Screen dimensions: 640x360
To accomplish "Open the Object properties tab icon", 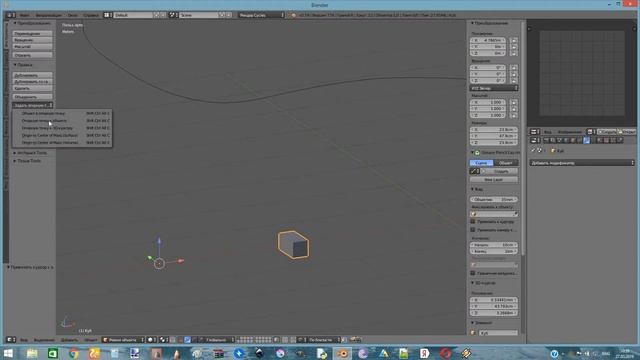I will (573, 140).
